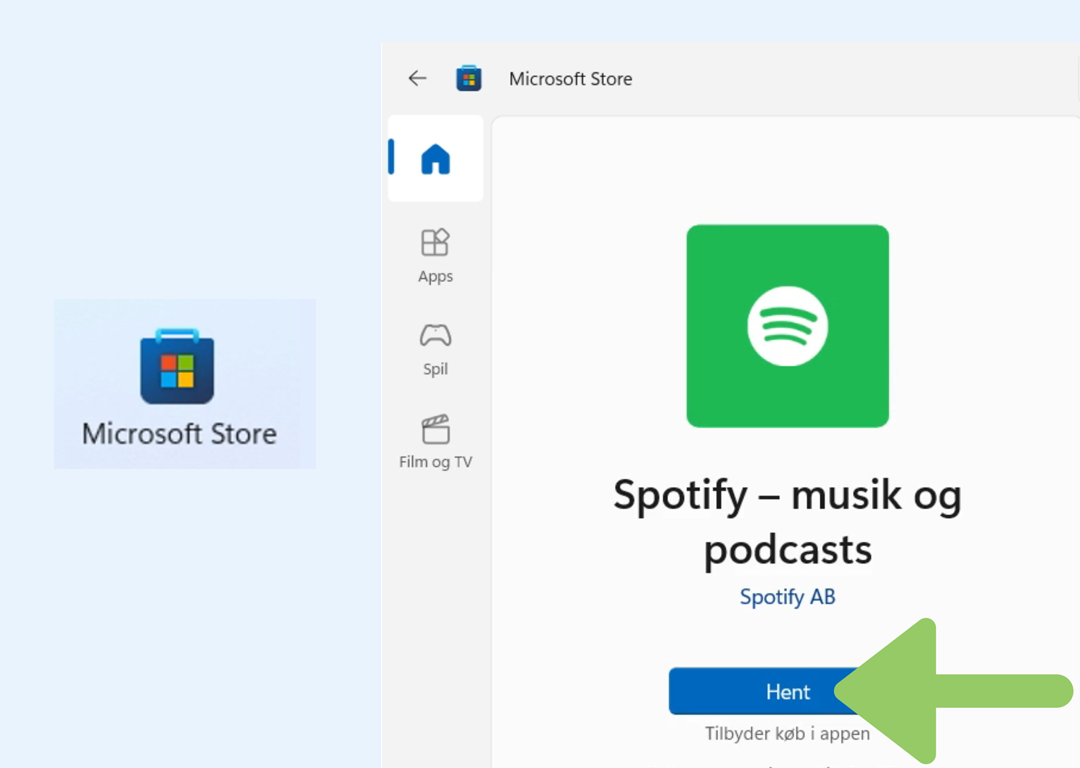Open the Home section in sidebar
The image size is (1080, 768).
pos(435,158)
